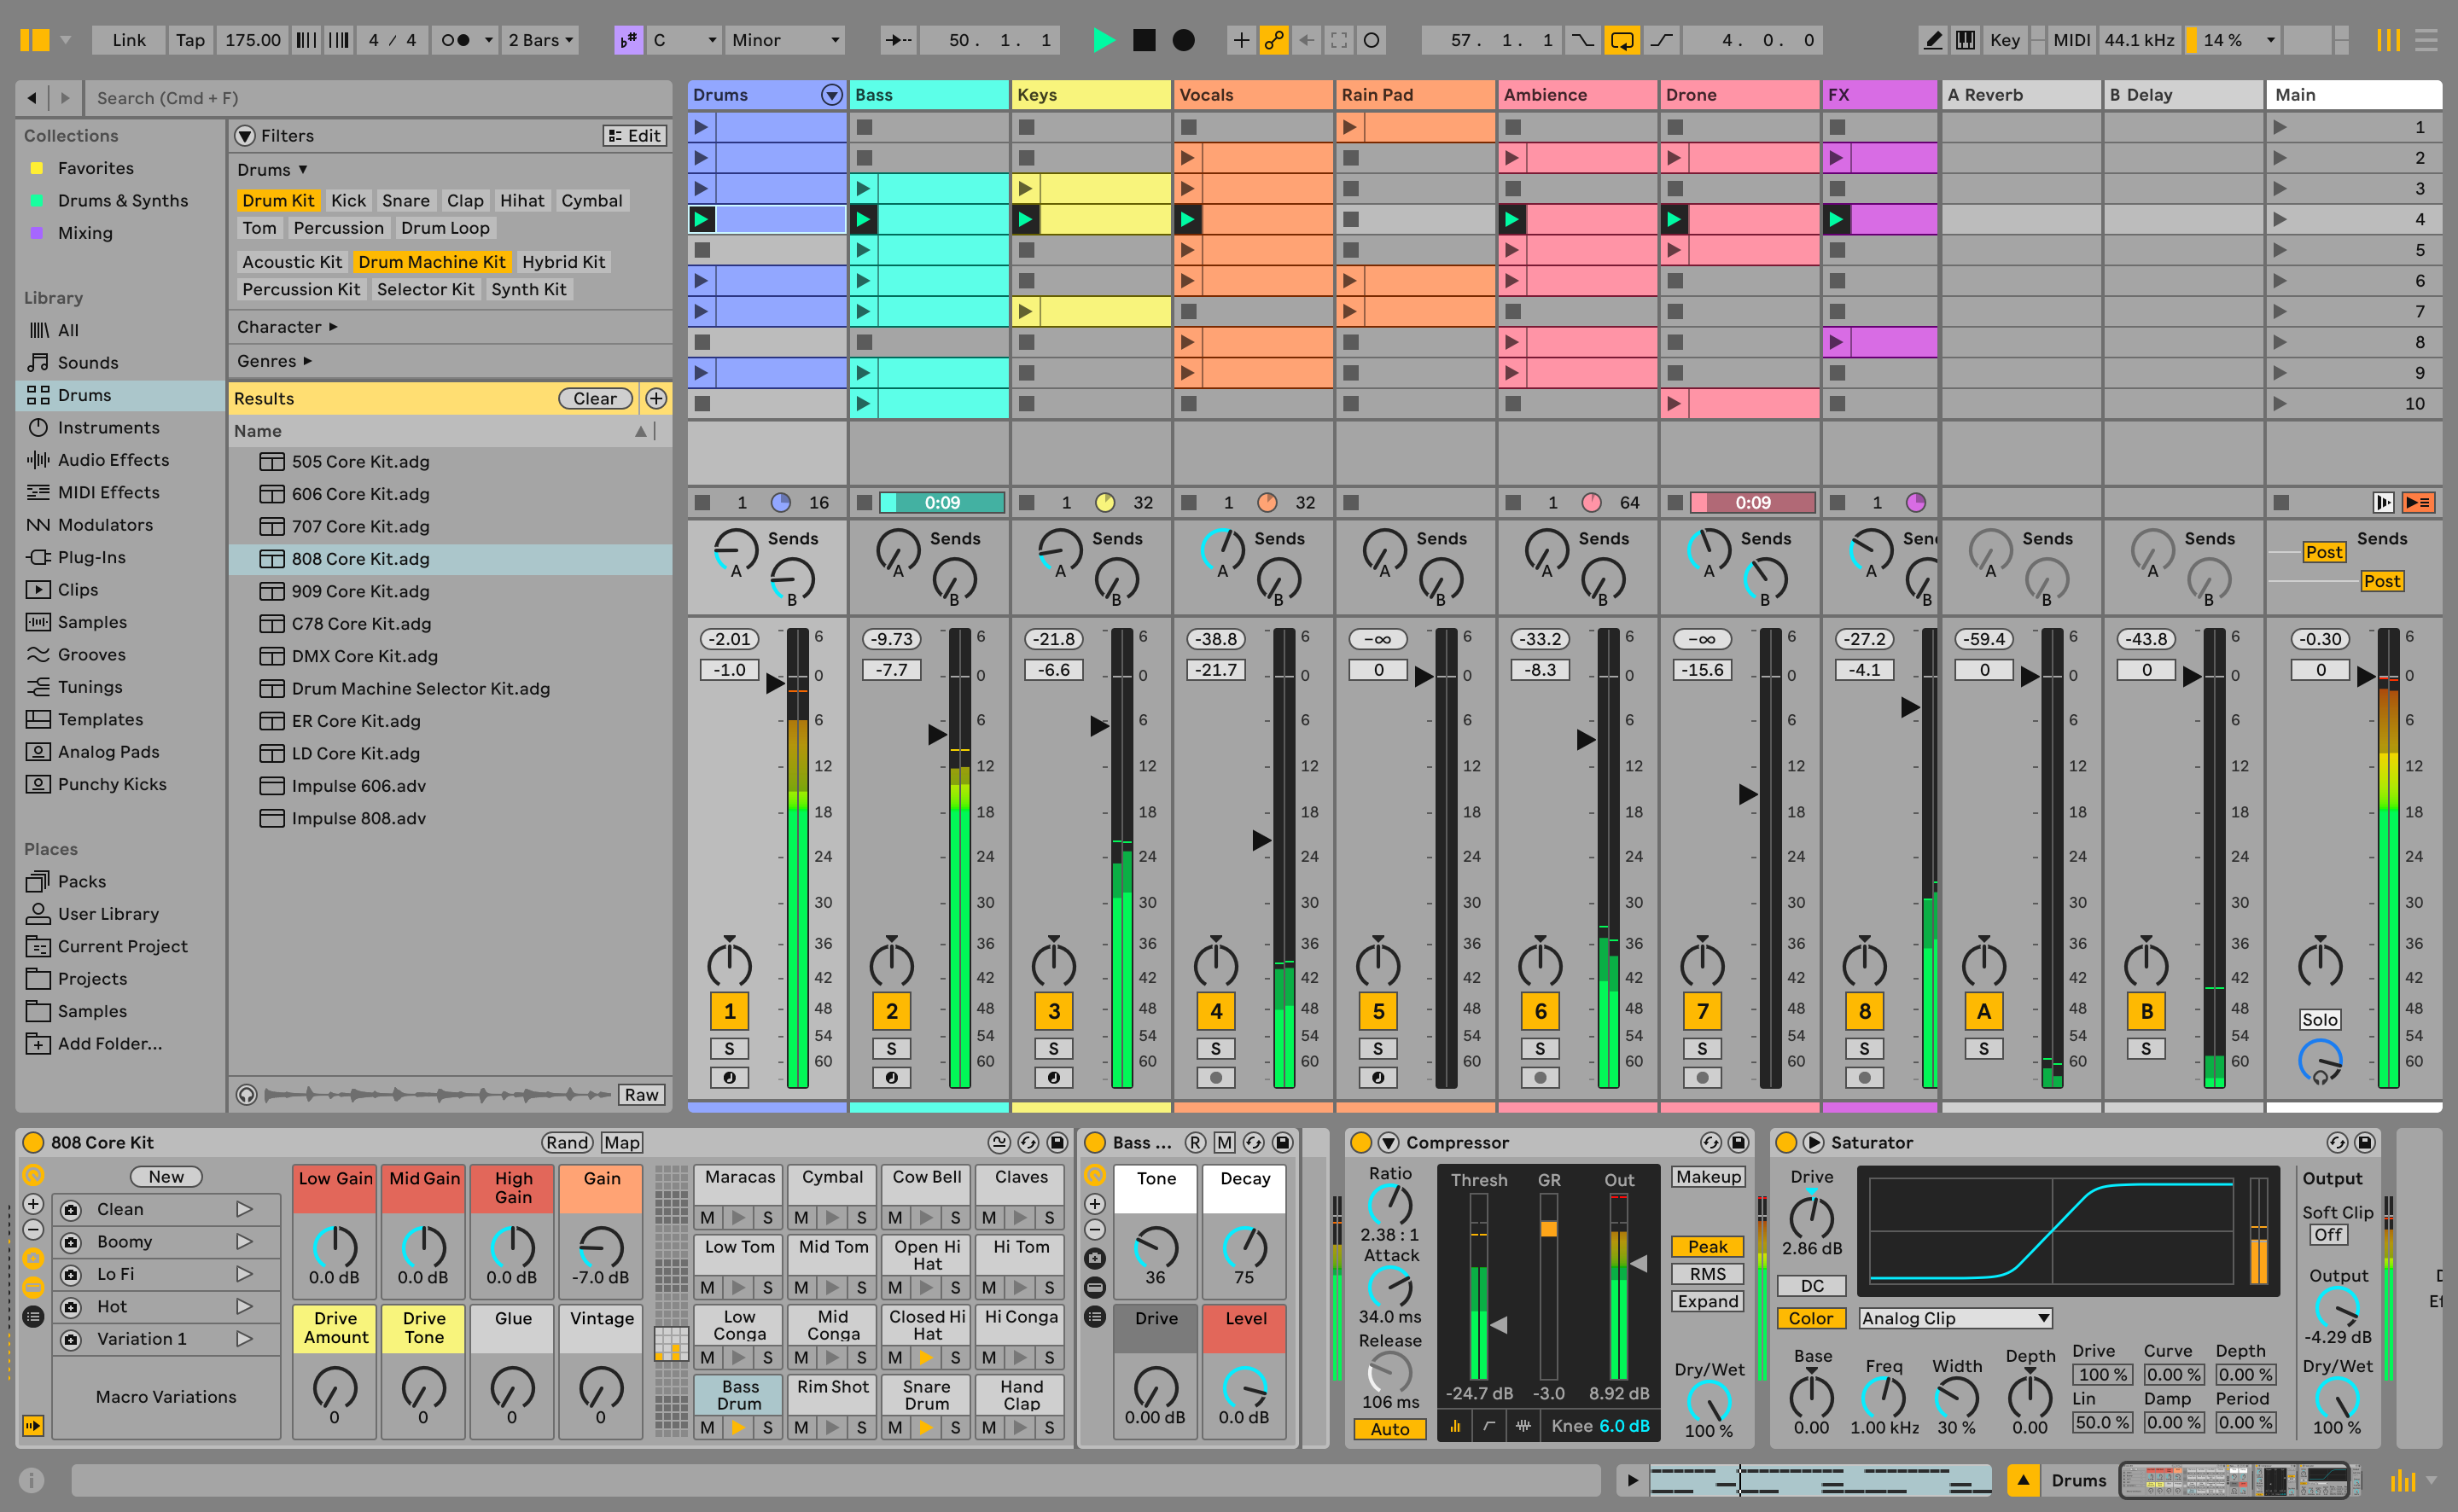Open the Audio Effects browser section
2458x1512 pixels.
tap(114, 459)
